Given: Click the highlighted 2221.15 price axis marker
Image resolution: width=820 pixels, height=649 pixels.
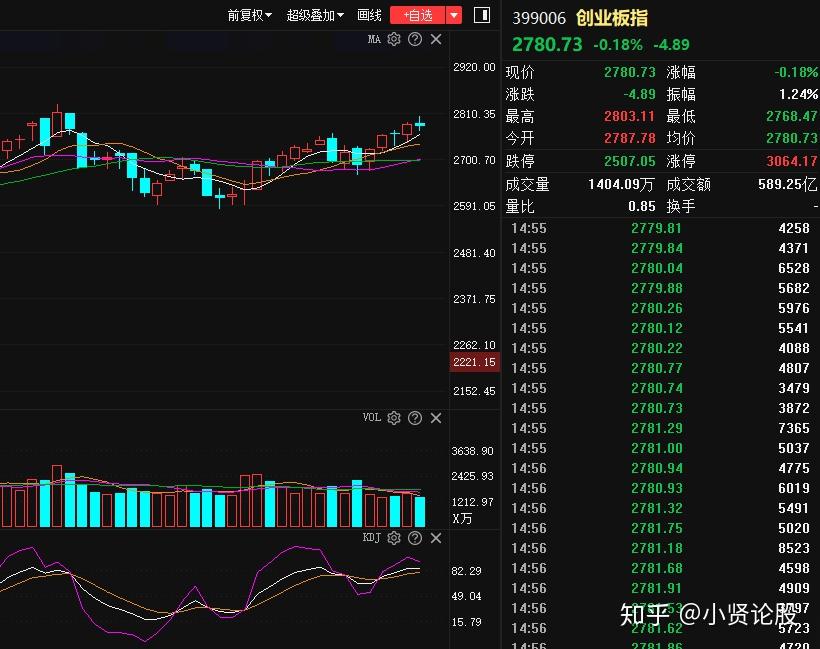Looking at the screenshot, I should coord(472,362).
